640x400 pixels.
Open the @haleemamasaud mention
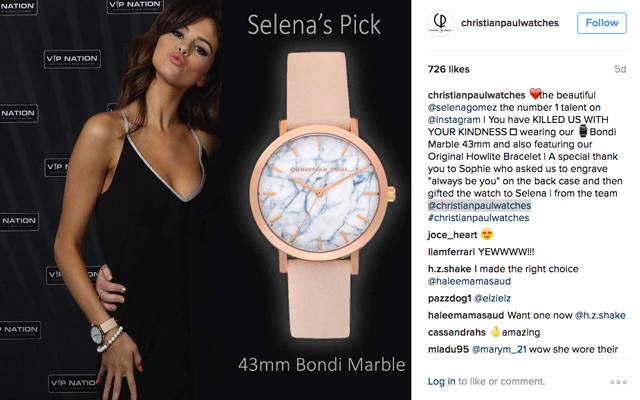coord(469,281)
